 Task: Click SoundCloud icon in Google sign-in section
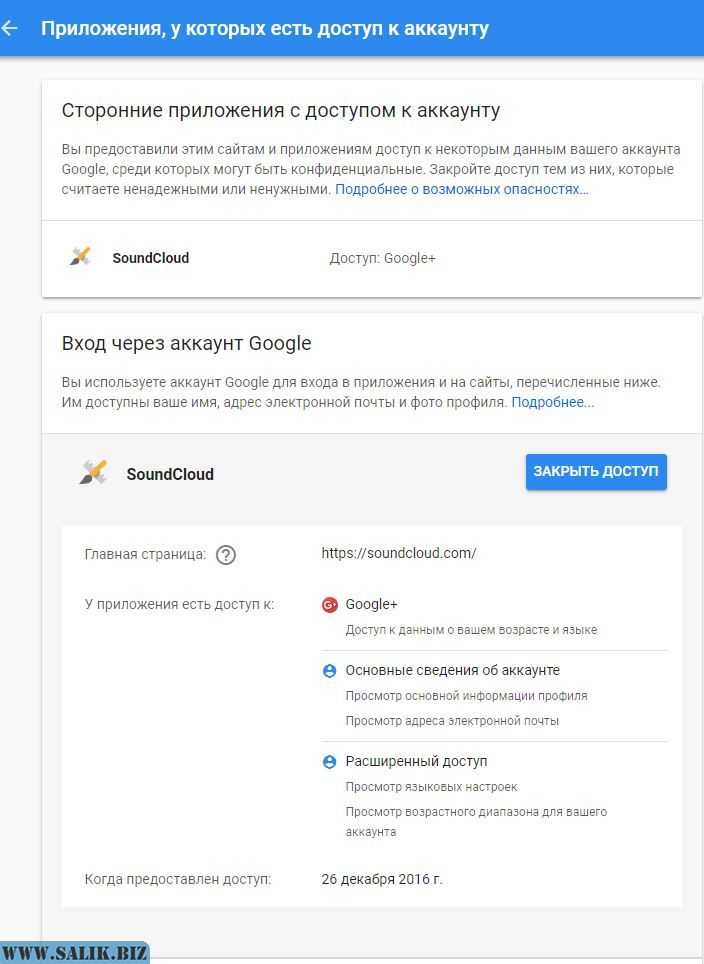pyautogui.click(x=93, y=472)
